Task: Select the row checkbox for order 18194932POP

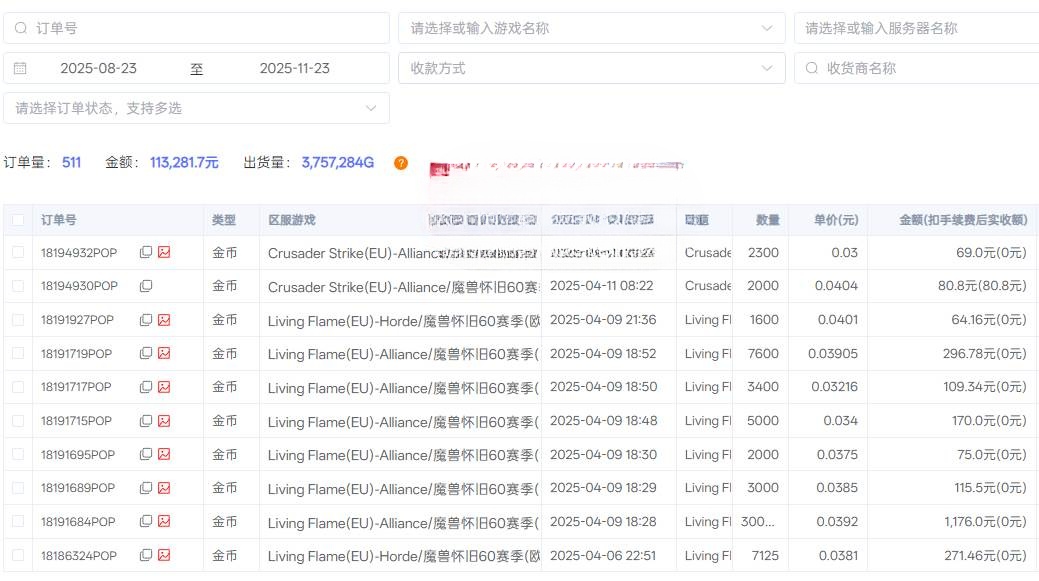Action: click(18, 252)
